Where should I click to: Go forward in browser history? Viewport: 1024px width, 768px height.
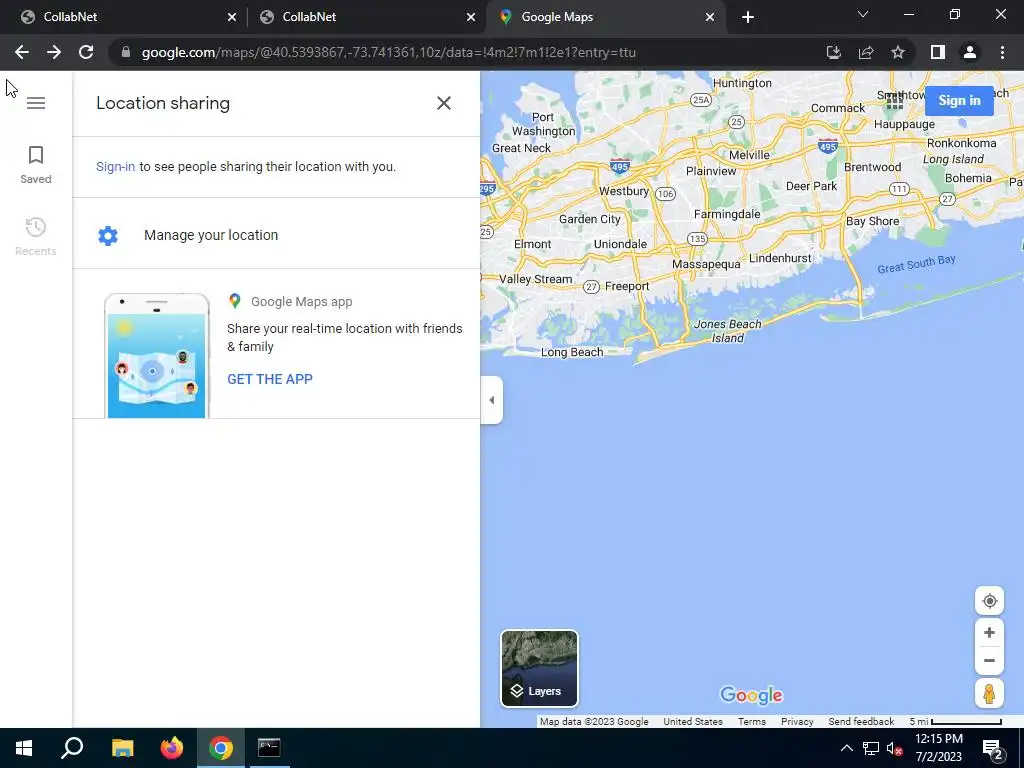click(x=54, y=52)
